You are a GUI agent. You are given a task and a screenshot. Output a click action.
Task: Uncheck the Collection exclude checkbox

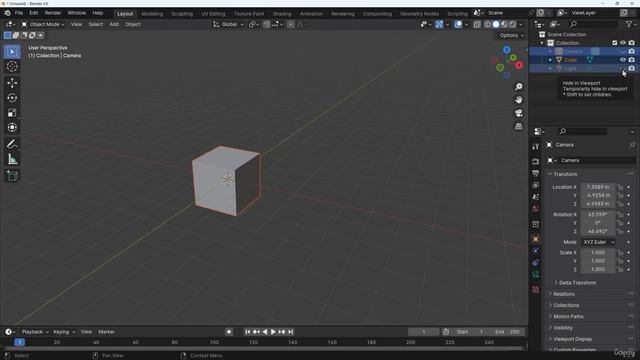615,43
